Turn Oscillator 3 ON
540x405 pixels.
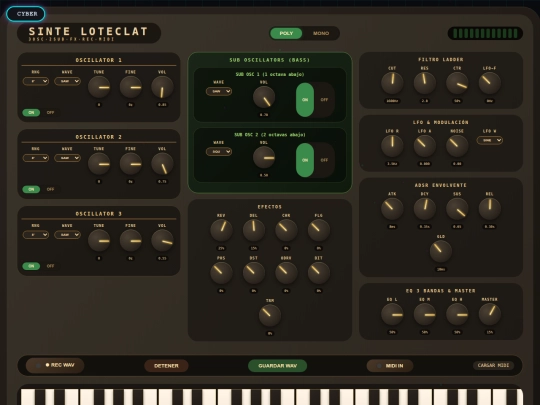[x=31, y=266]
